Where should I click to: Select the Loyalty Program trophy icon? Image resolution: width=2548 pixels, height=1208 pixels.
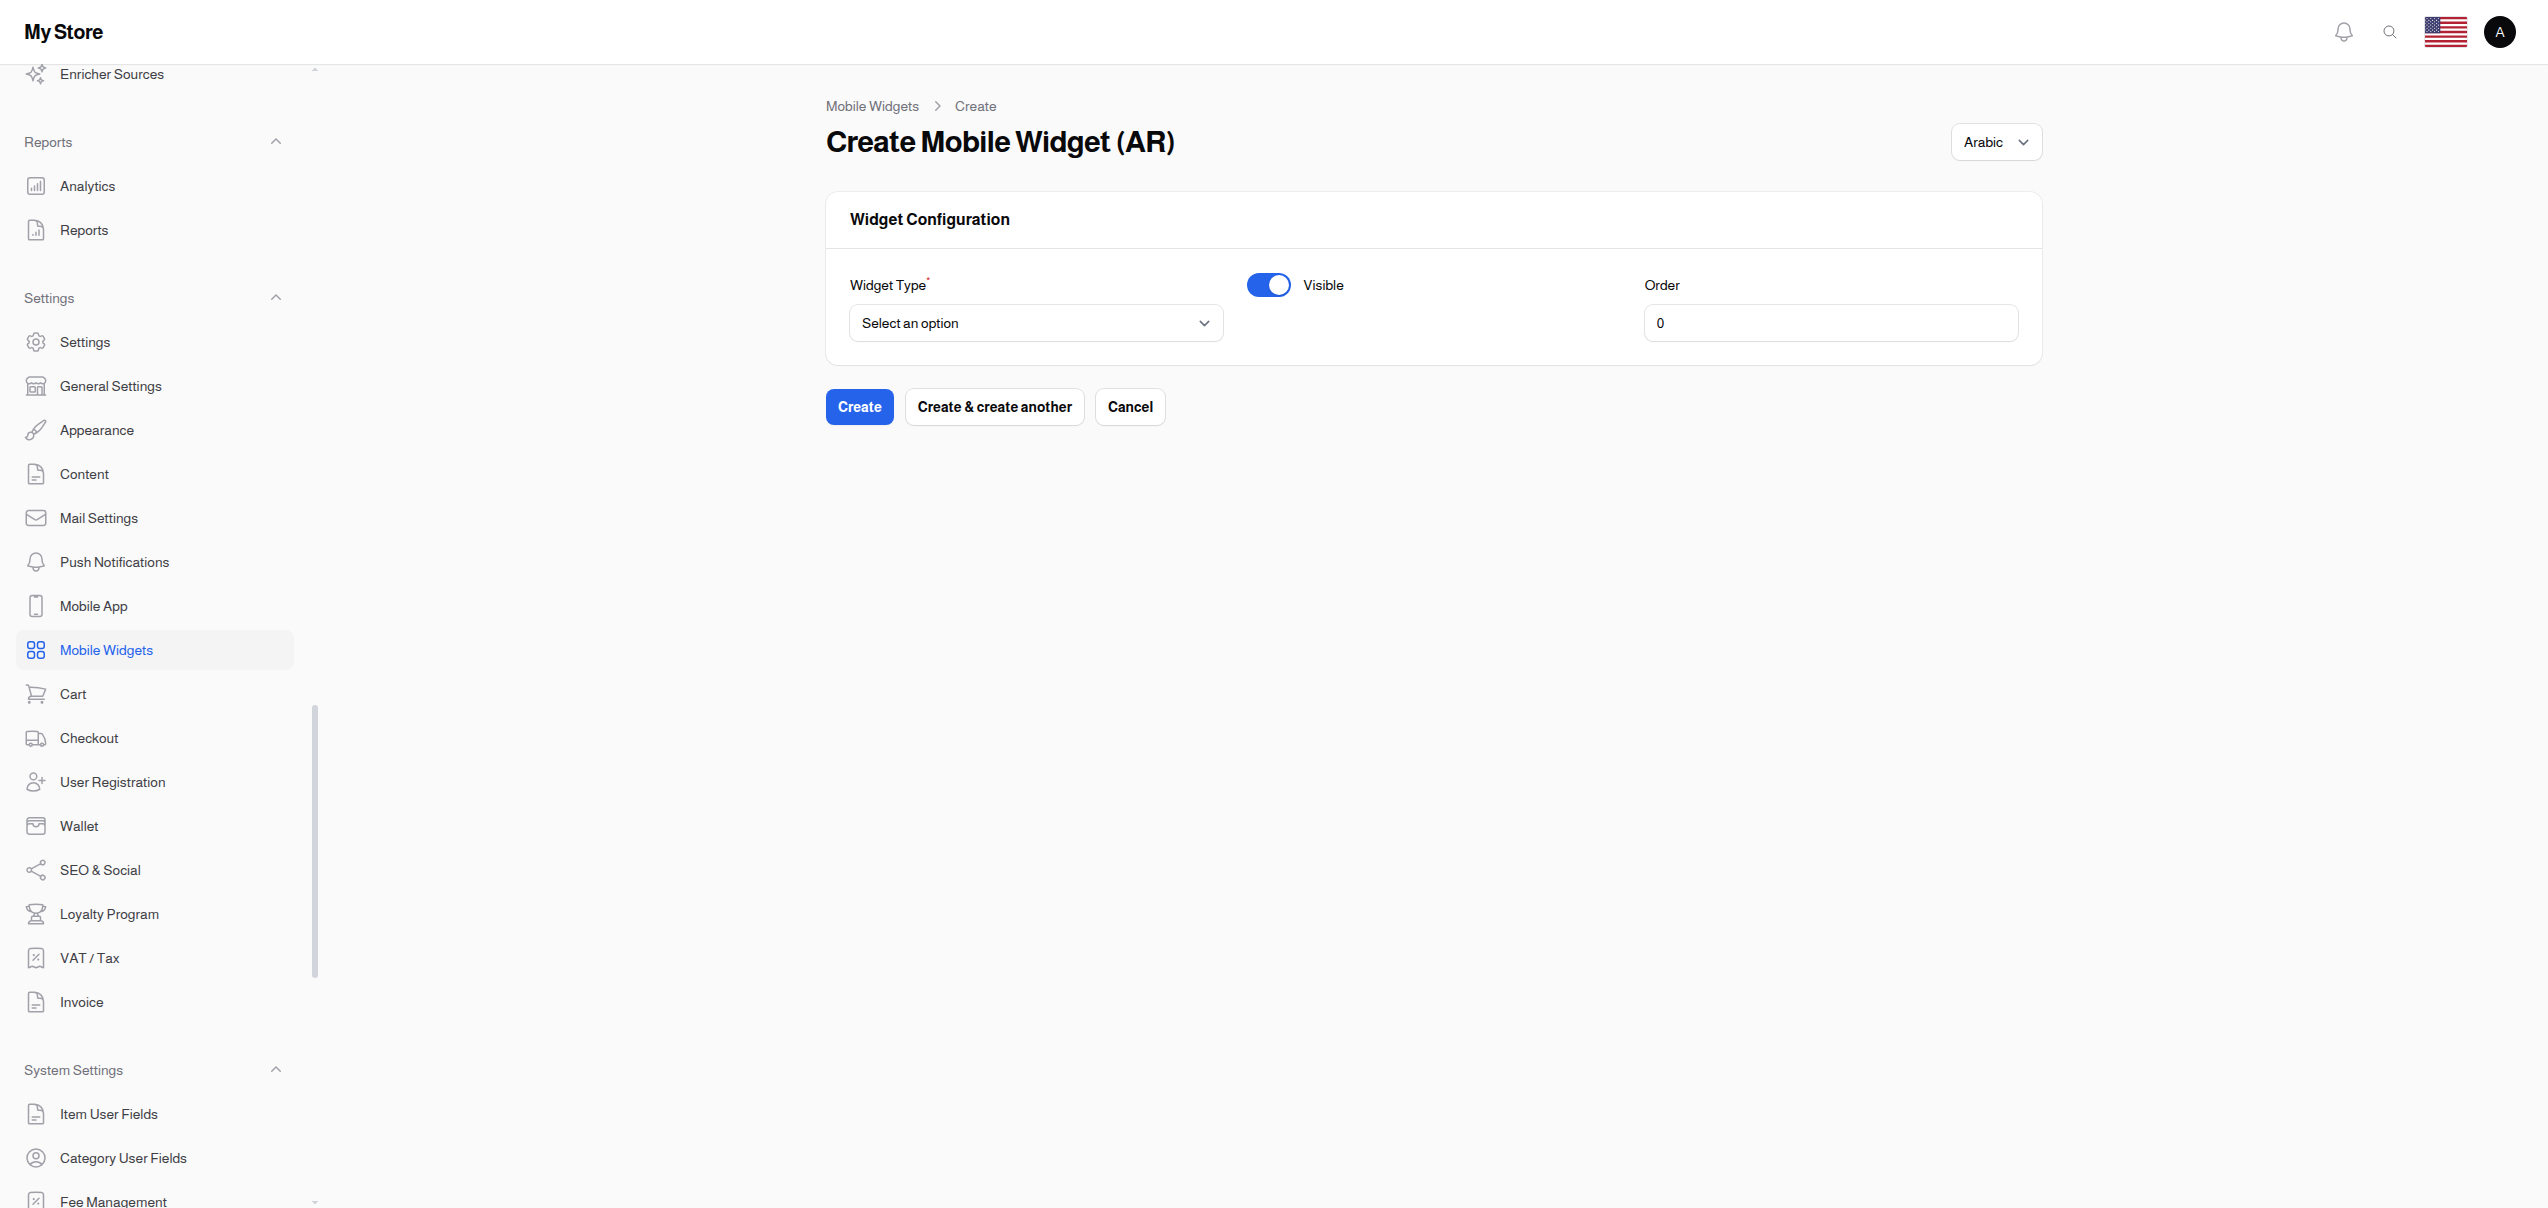[x=36, y=914]
